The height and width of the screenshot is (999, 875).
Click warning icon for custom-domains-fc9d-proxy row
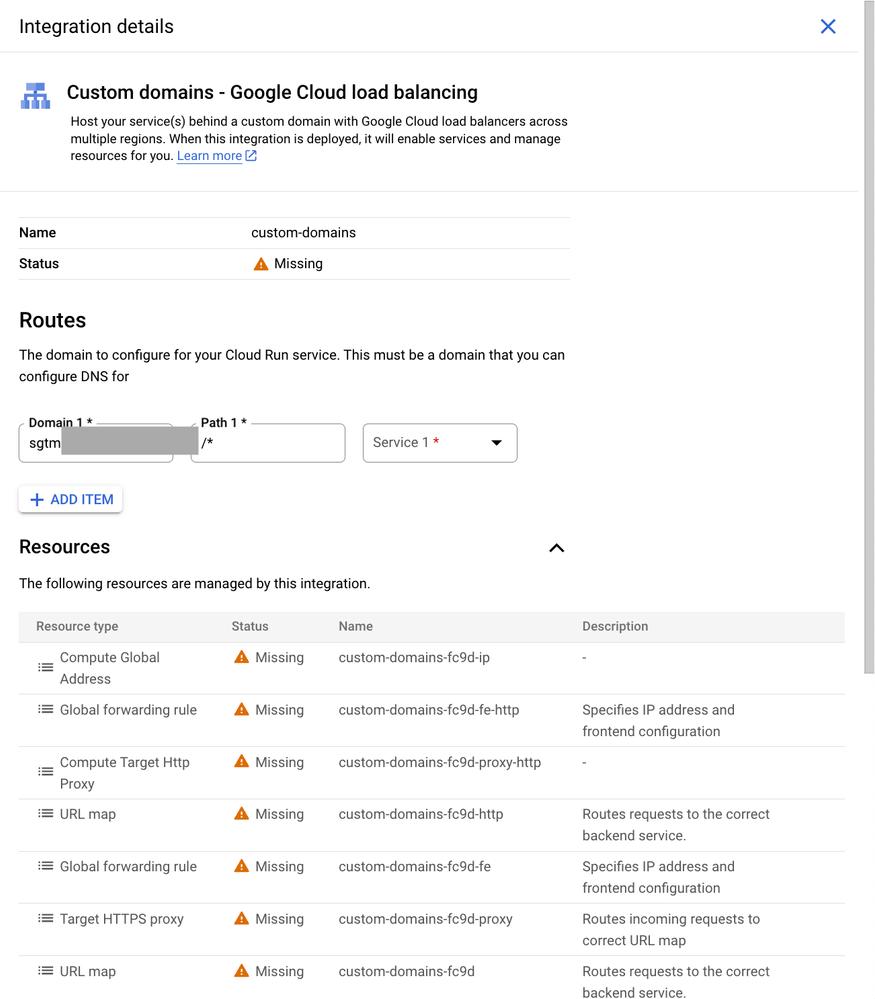pyautogui.click(x=242, y=919)
